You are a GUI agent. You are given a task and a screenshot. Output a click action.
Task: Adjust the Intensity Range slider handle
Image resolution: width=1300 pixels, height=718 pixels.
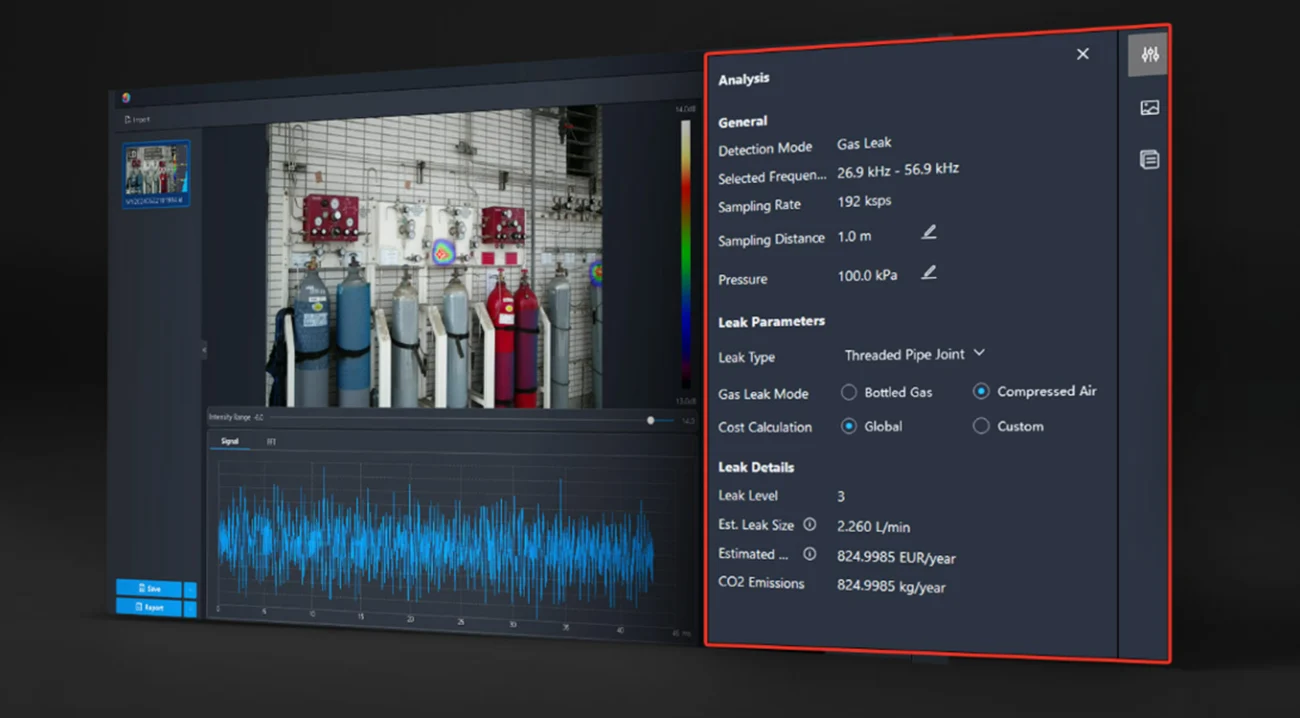pyautogui.click(x=651, y=421)
